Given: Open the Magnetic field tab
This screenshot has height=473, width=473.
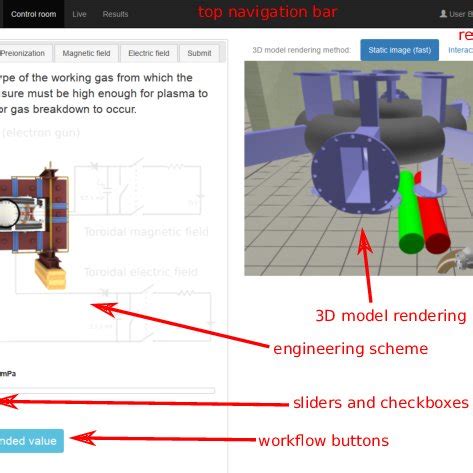Looking at the screenshot, I should pos(86,53).
